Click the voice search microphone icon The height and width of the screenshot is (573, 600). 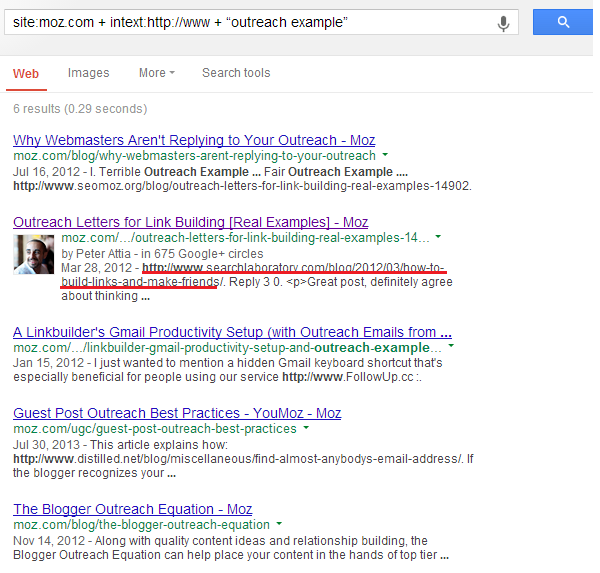click(503, 23)
